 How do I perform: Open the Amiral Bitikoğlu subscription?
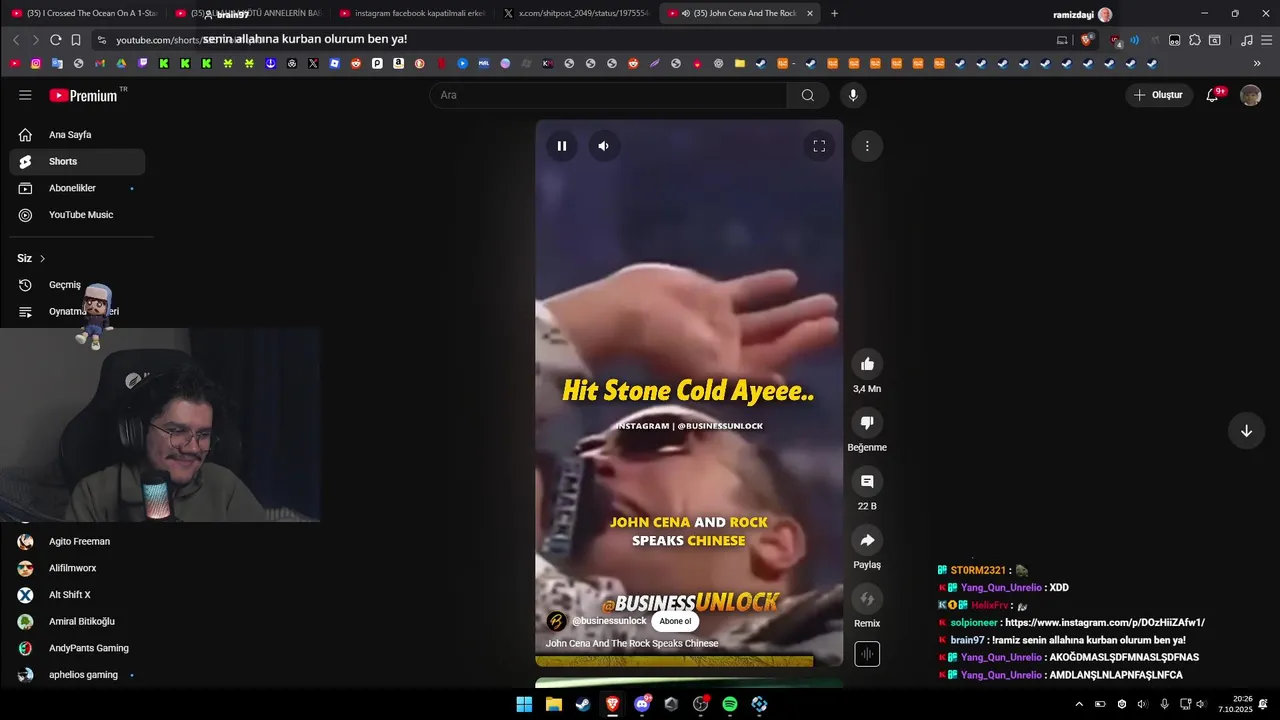(77, 621)
